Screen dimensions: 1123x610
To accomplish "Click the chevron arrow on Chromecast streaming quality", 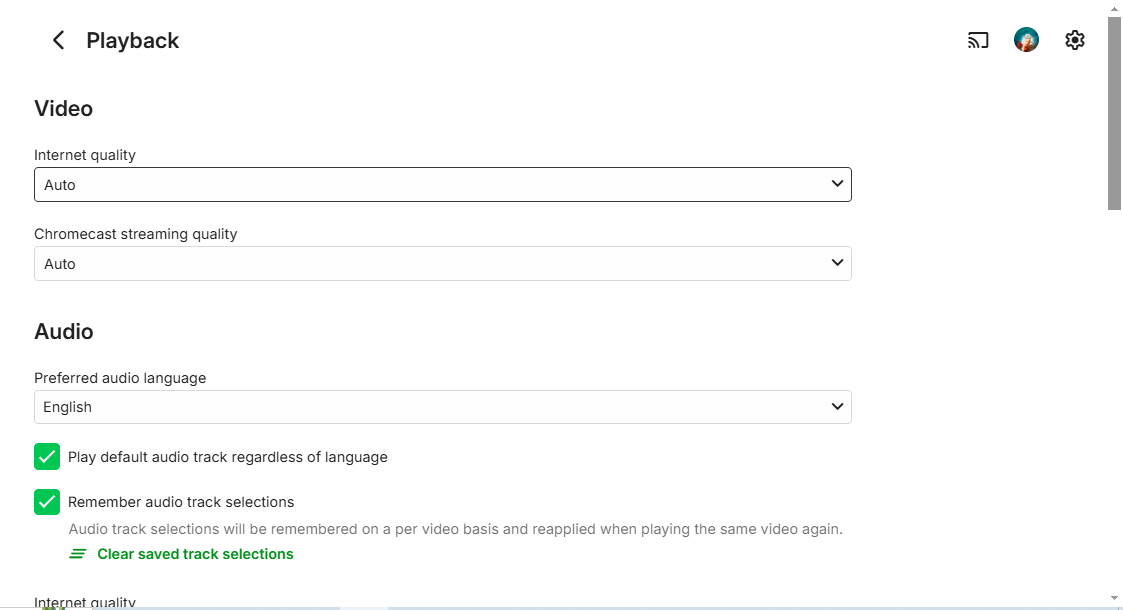I will pos(837,263).
